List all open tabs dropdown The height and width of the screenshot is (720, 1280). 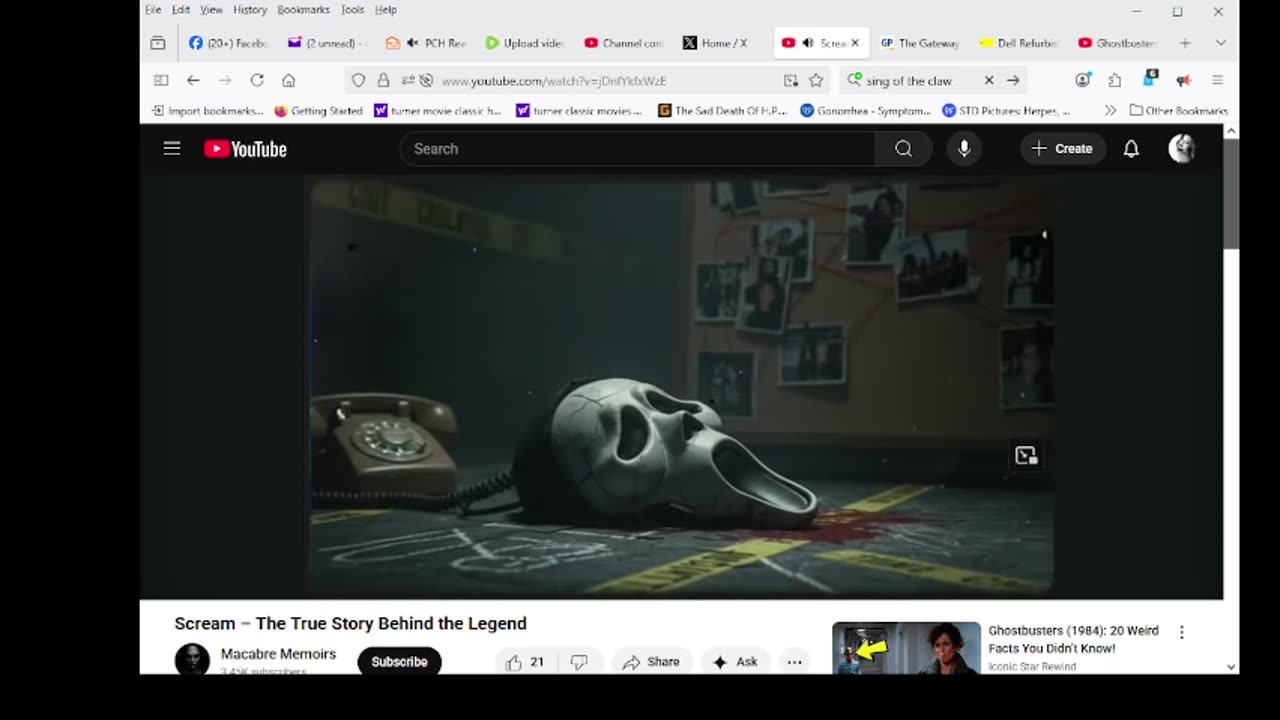coord(1220,43)
